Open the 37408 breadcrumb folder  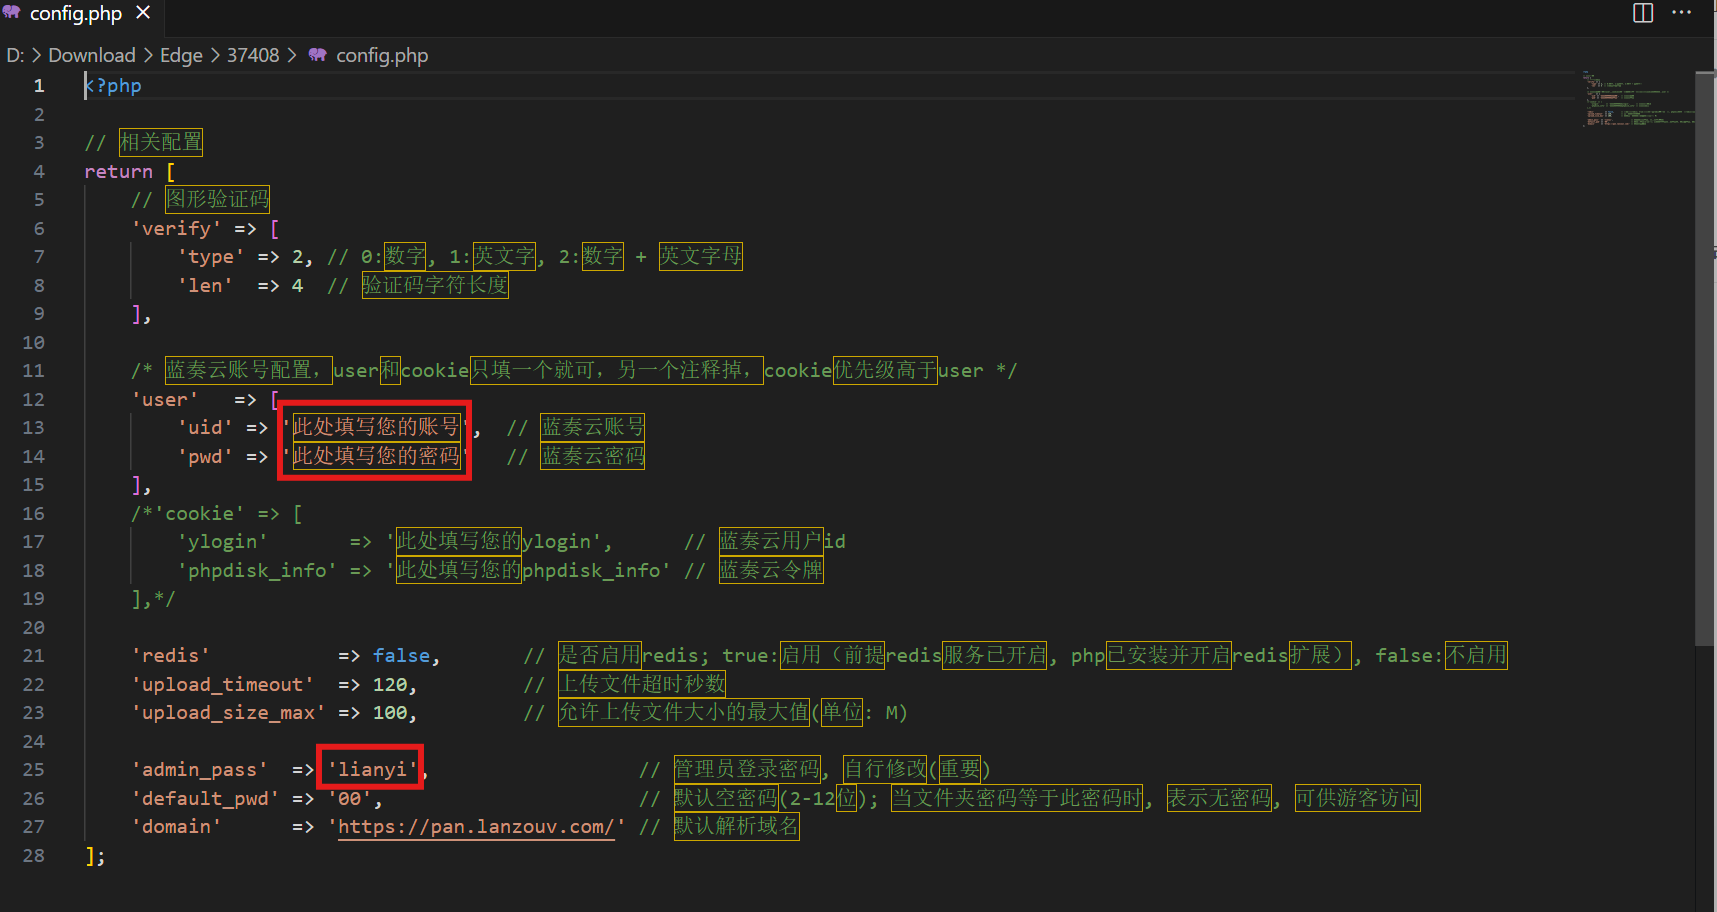click(x=253, y=55)
